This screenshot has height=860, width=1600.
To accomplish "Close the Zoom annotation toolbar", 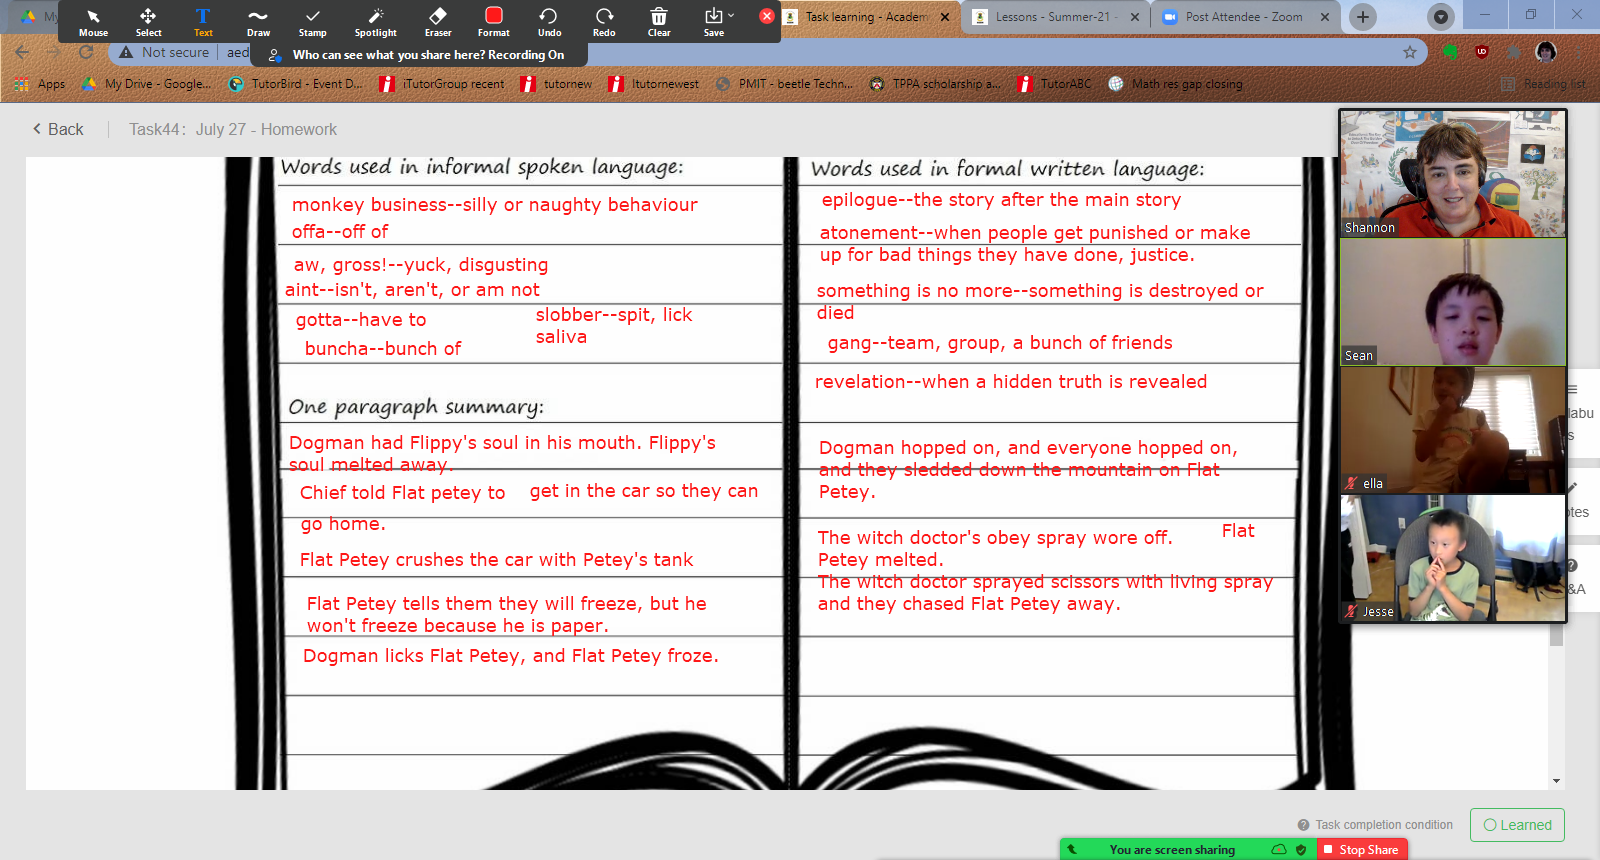I will click(767, 16).
